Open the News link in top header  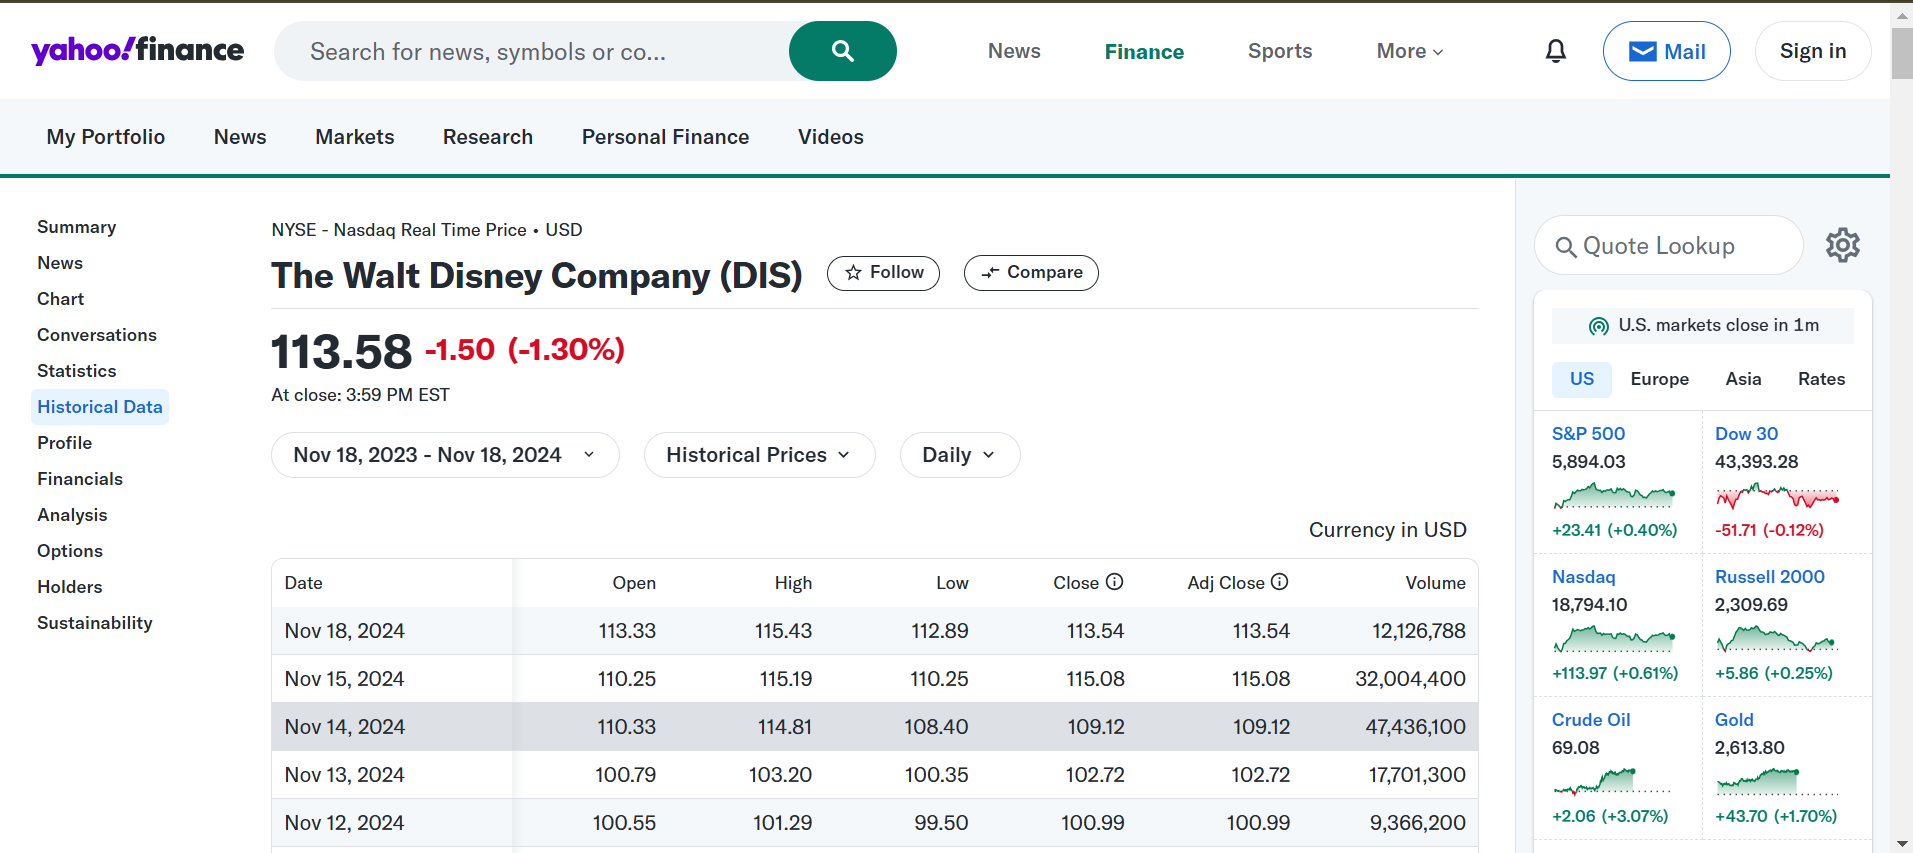[1014, 51]
